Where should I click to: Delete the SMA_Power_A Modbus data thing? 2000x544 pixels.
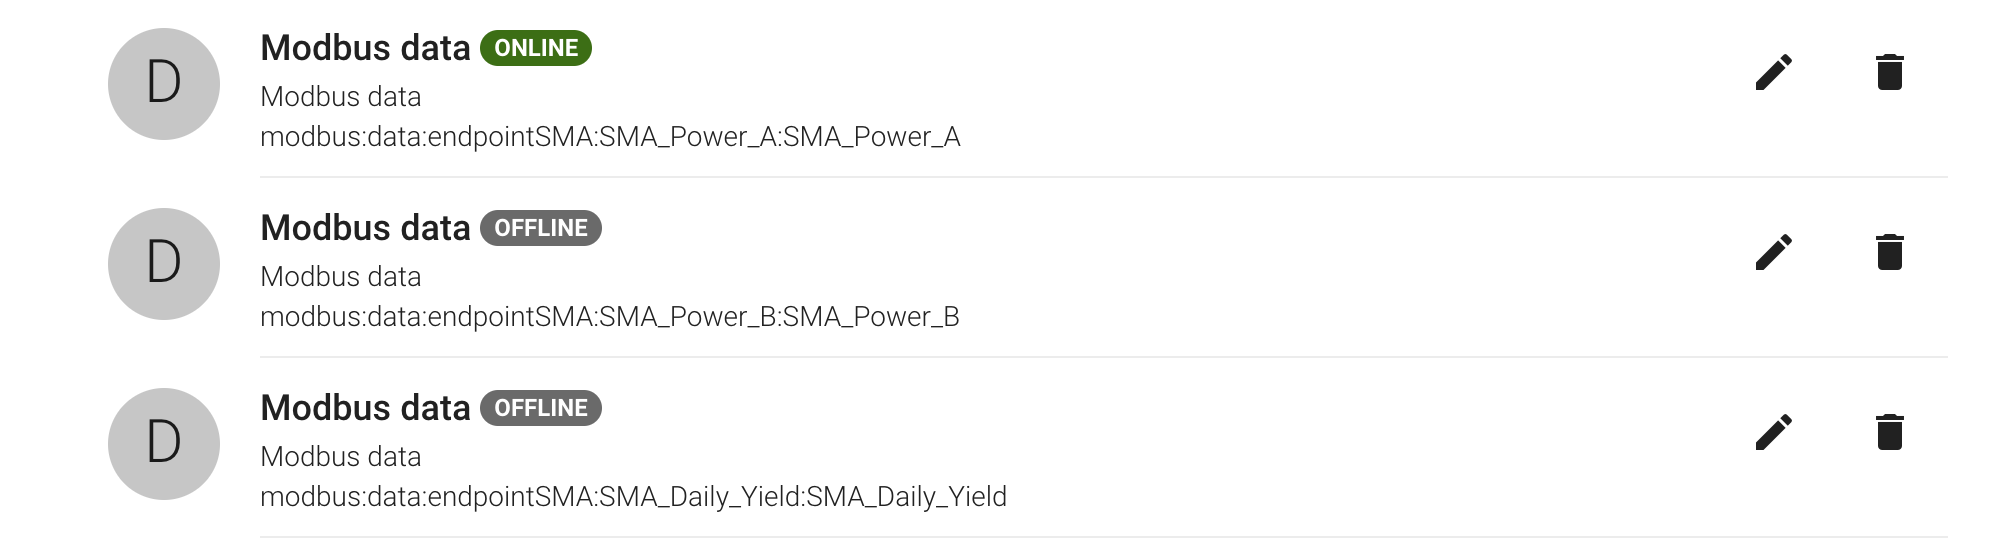(1890, 72)
